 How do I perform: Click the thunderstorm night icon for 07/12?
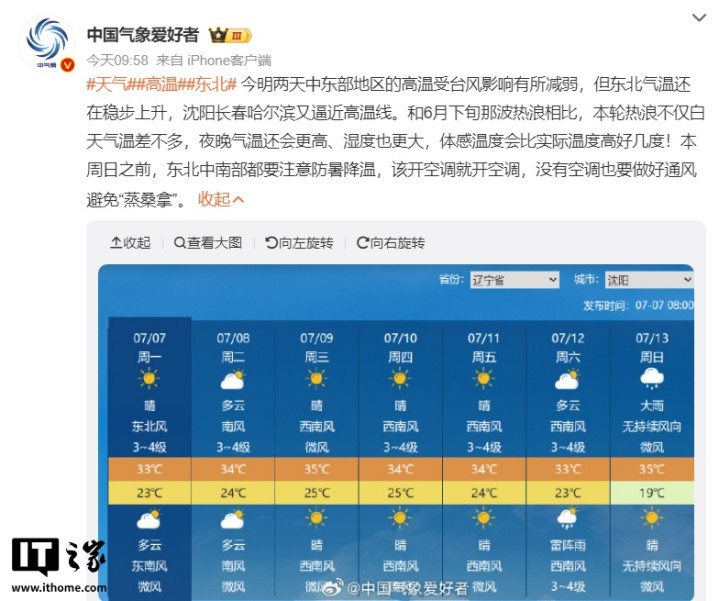tap(568, 519)
